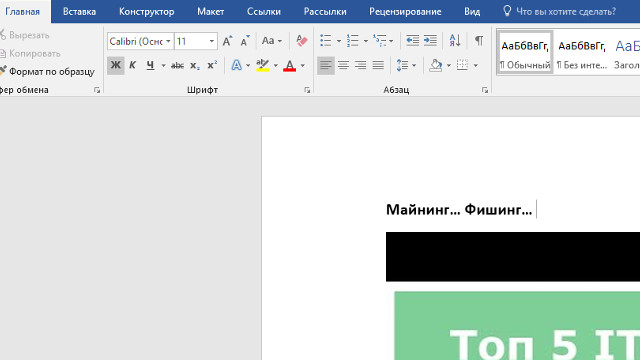
Task: Justify text to both margins
Action: (x=378, y=65)
